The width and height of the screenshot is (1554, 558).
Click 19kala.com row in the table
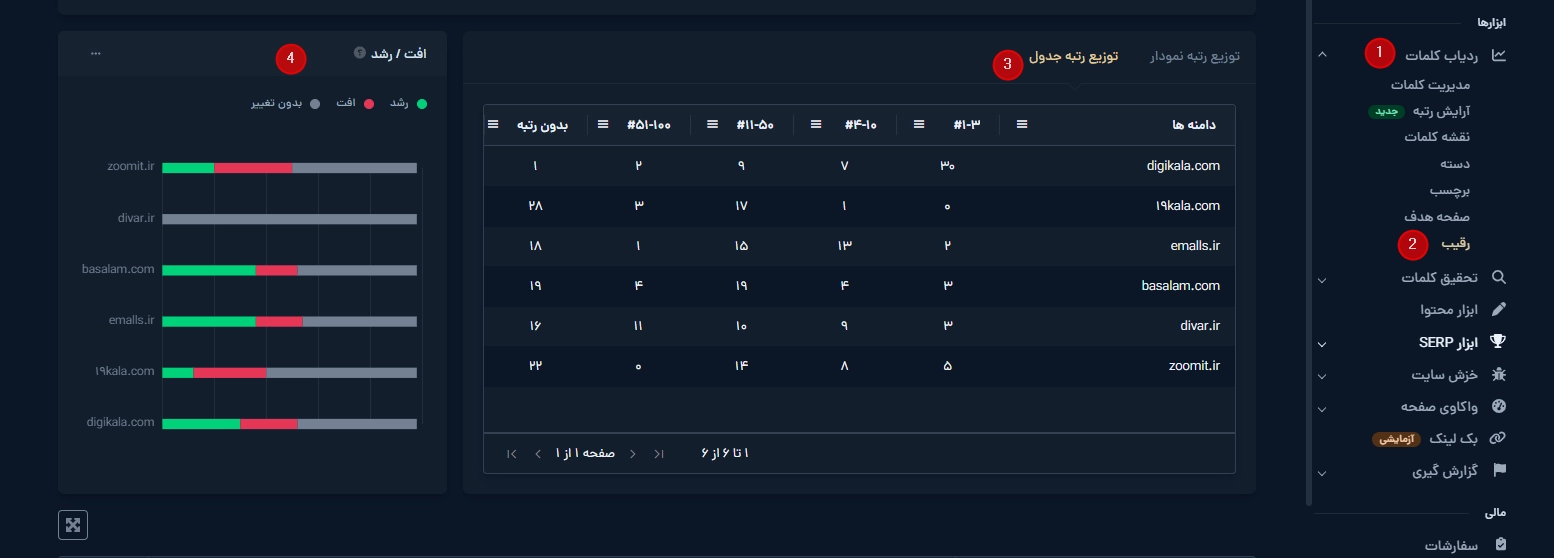click(859, 206)
